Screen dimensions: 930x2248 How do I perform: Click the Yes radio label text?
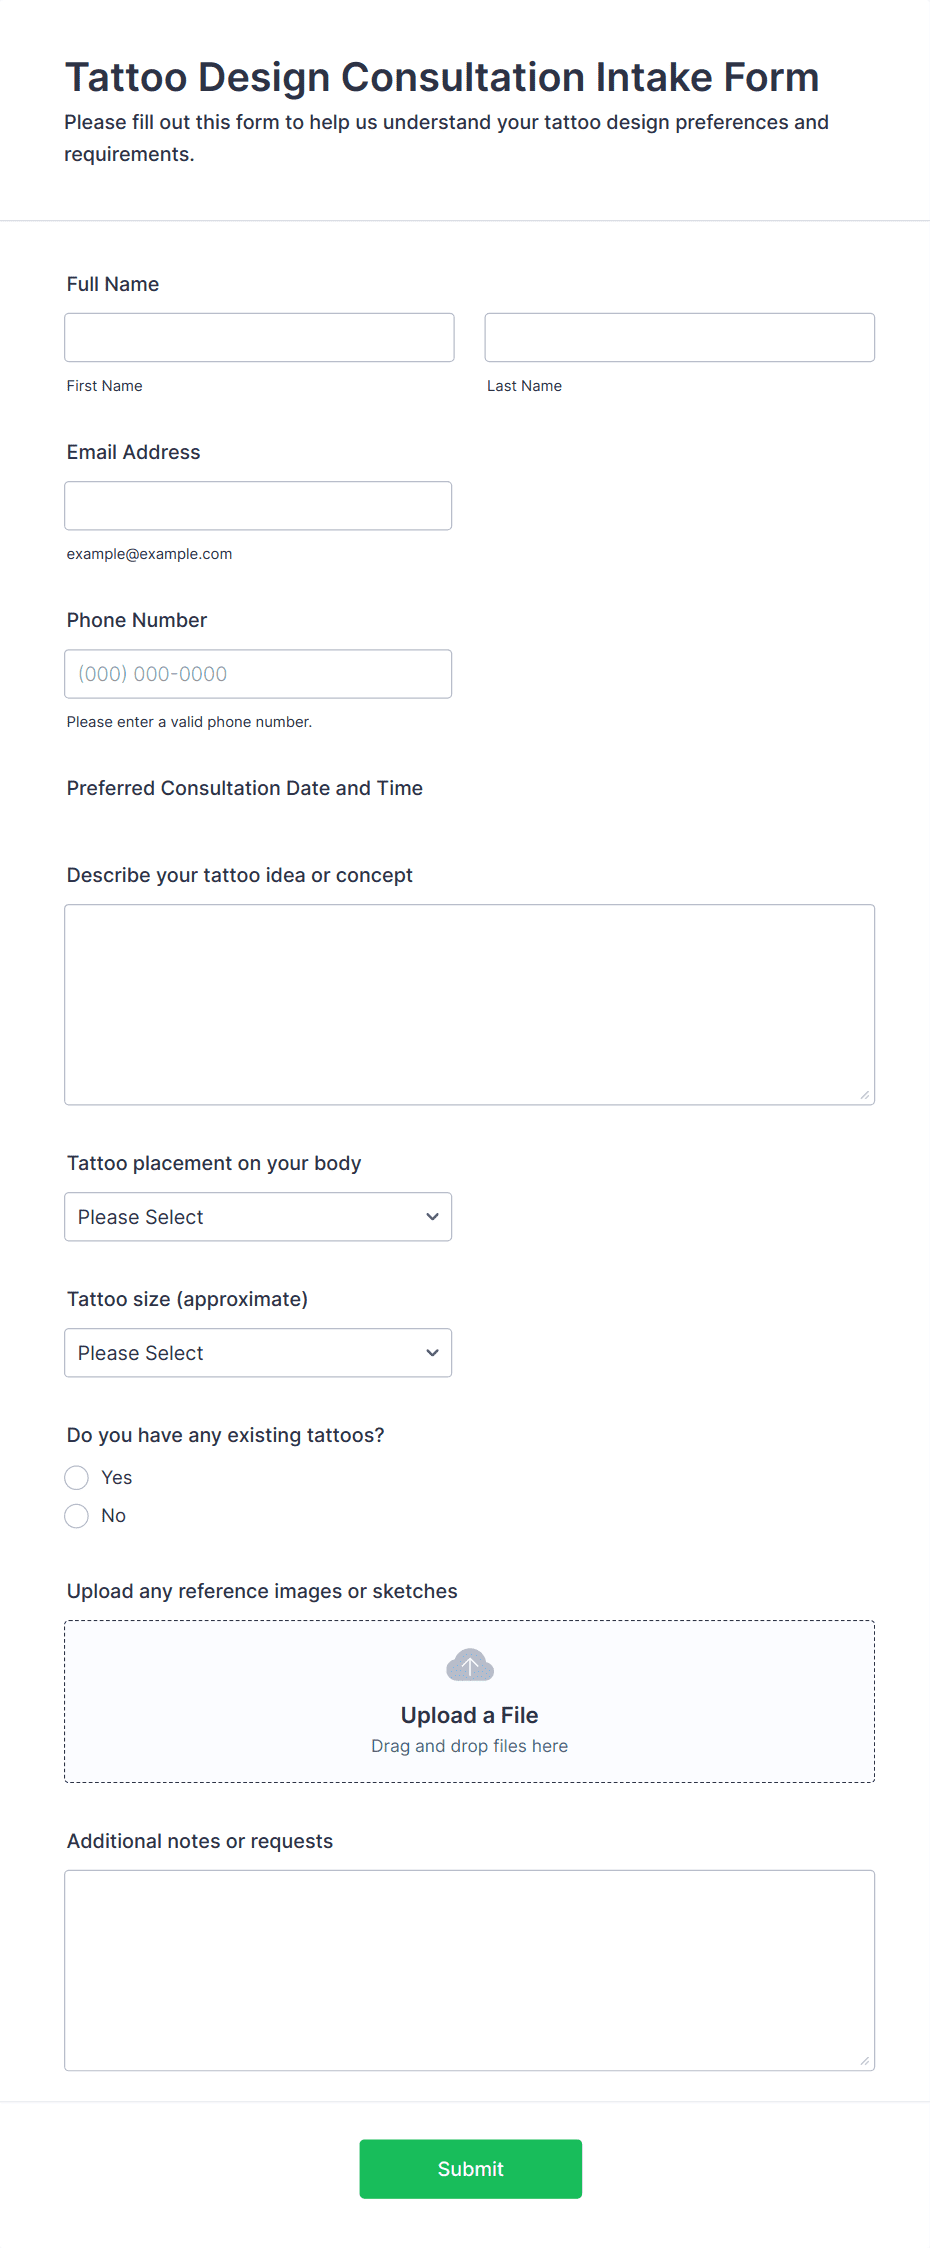(117, 1478)
